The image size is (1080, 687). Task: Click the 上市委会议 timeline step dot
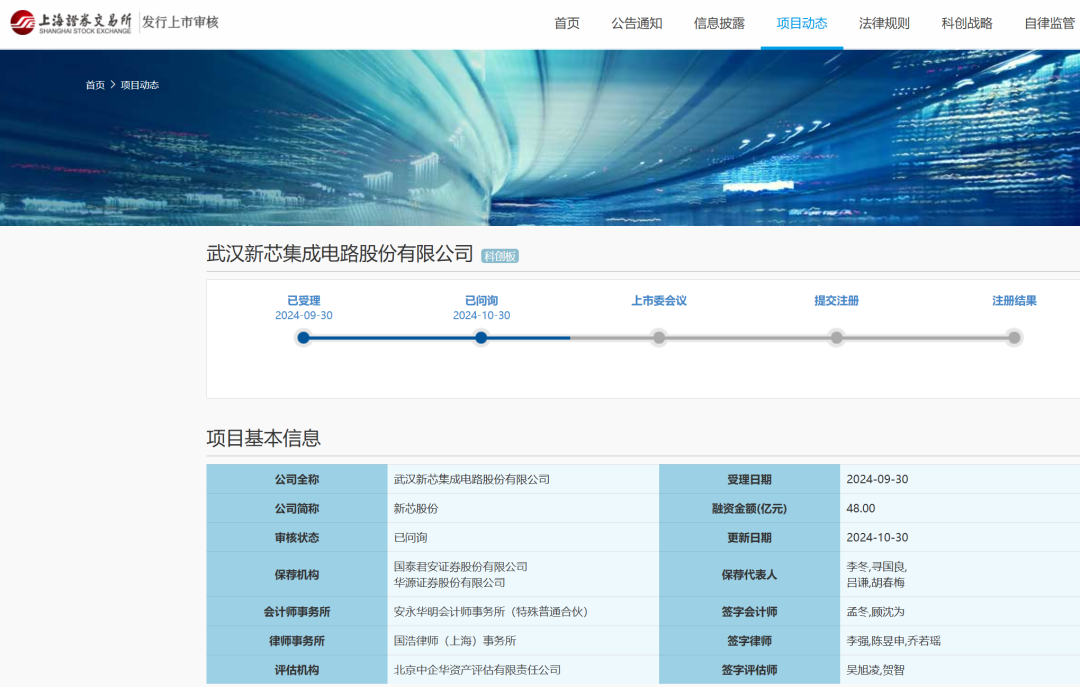point(659,338)
